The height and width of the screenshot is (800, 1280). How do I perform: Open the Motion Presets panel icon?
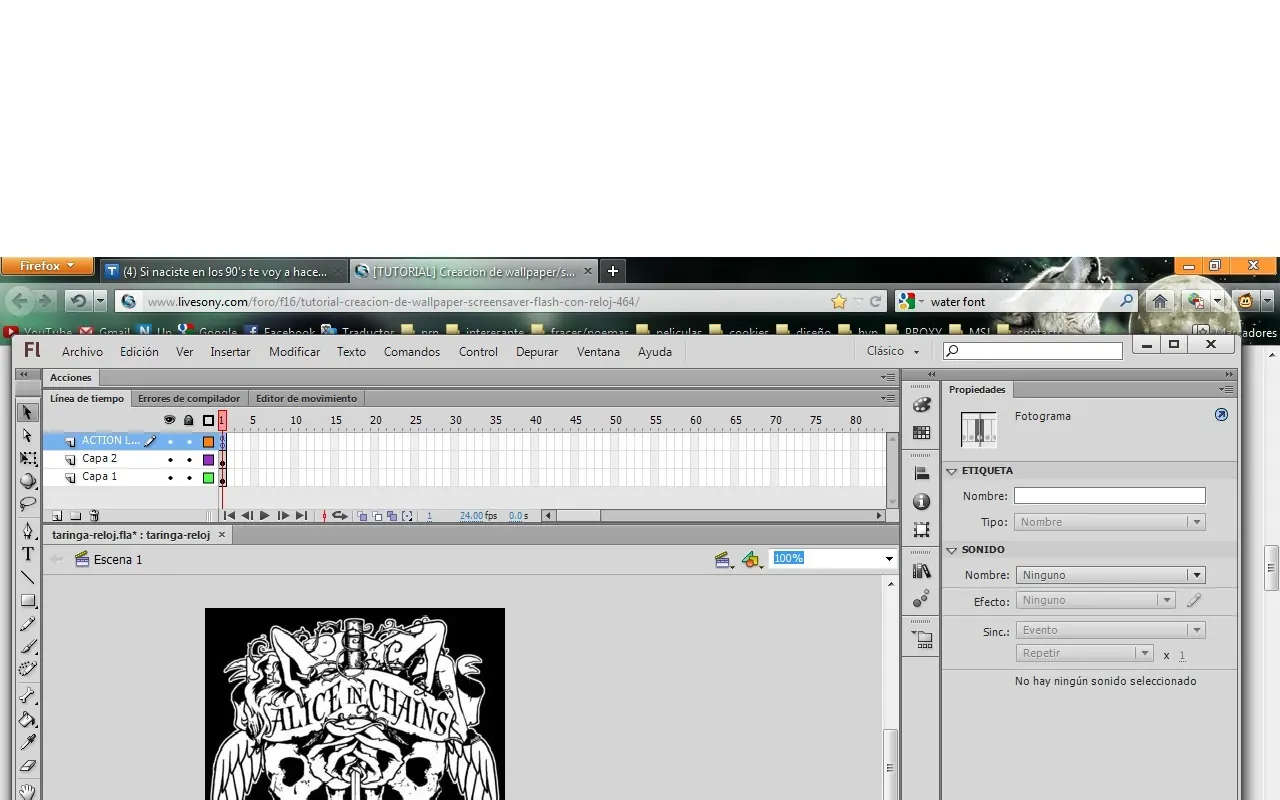[x=922, y=598]
